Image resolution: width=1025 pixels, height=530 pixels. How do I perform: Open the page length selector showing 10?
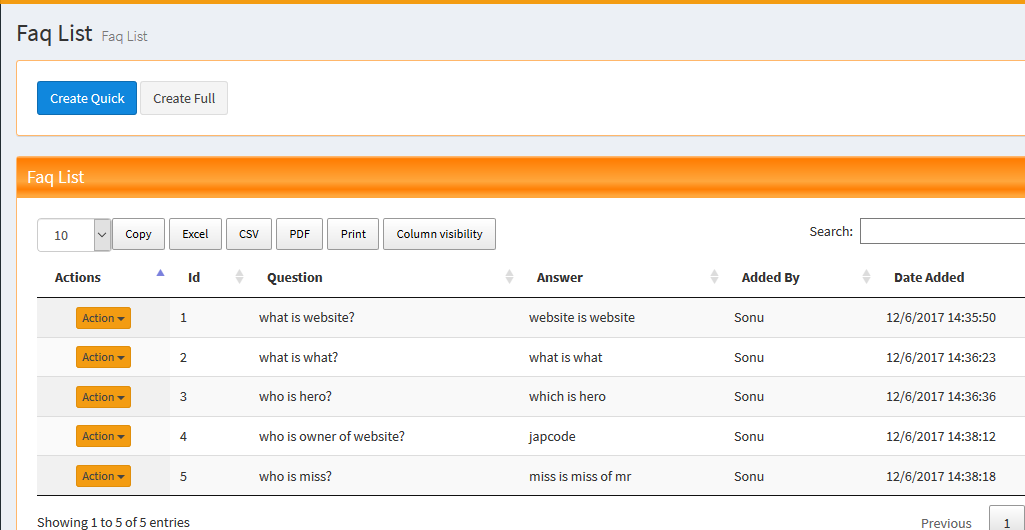(x=74, y=235)
